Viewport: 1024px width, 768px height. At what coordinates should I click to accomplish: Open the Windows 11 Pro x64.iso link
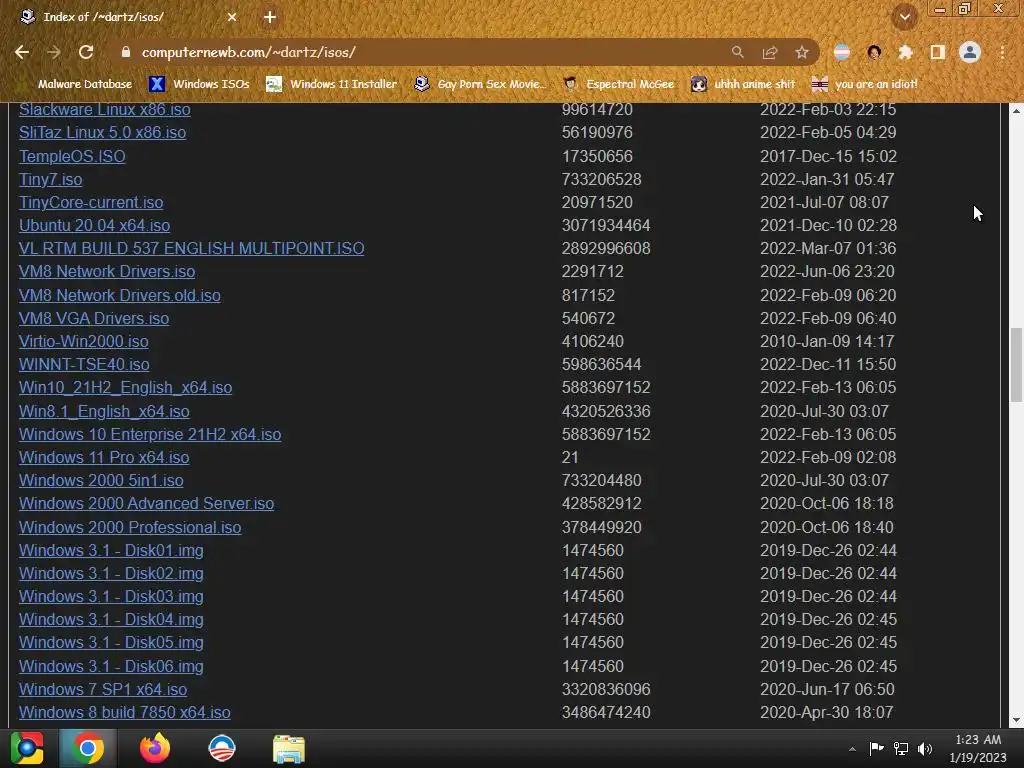click(104, 458)
